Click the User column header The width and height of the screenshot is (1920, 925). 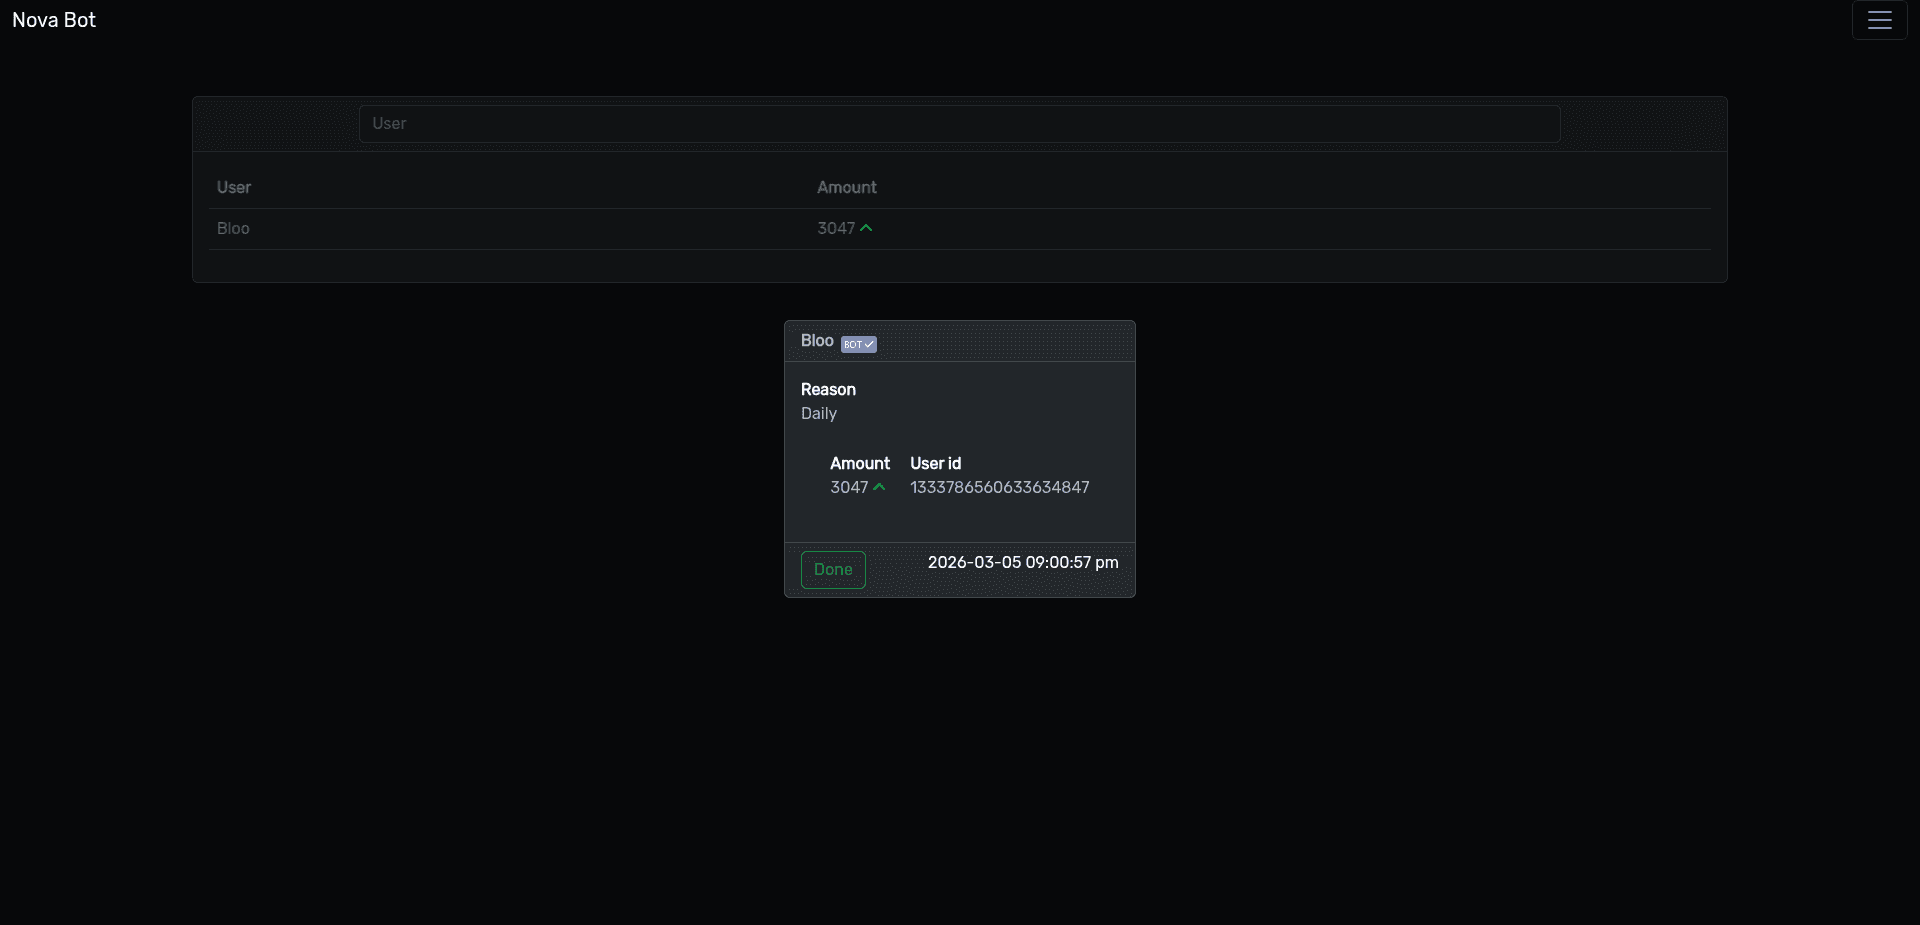[234, 187]
